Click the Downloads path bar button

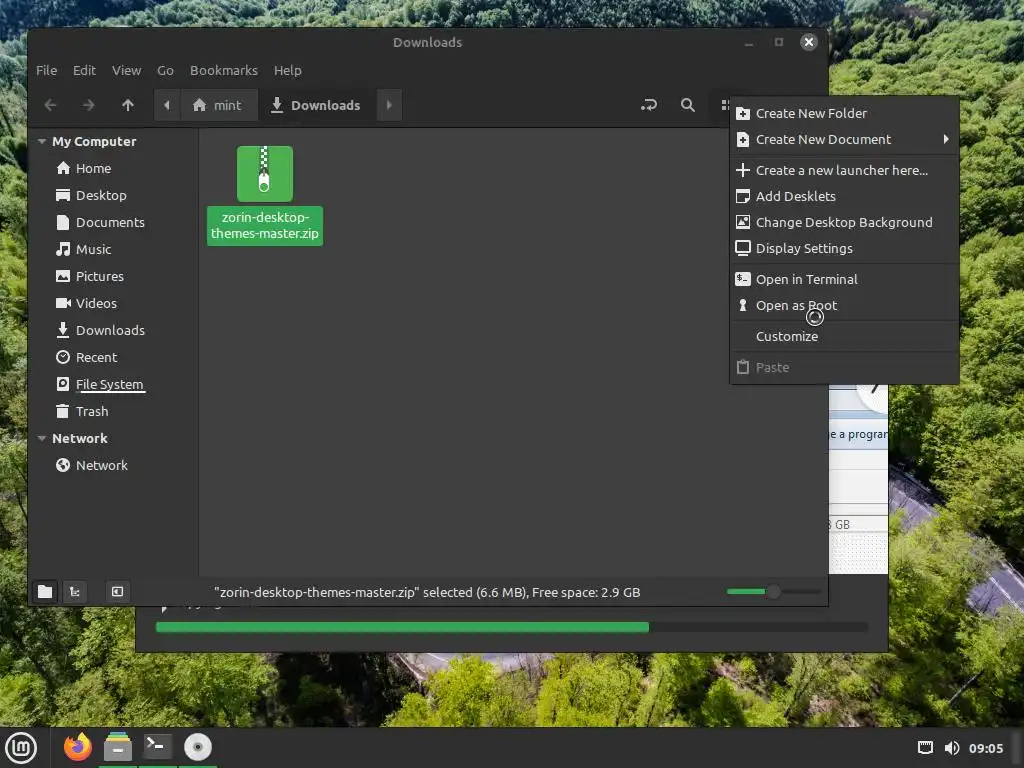[x=317, y=105]
